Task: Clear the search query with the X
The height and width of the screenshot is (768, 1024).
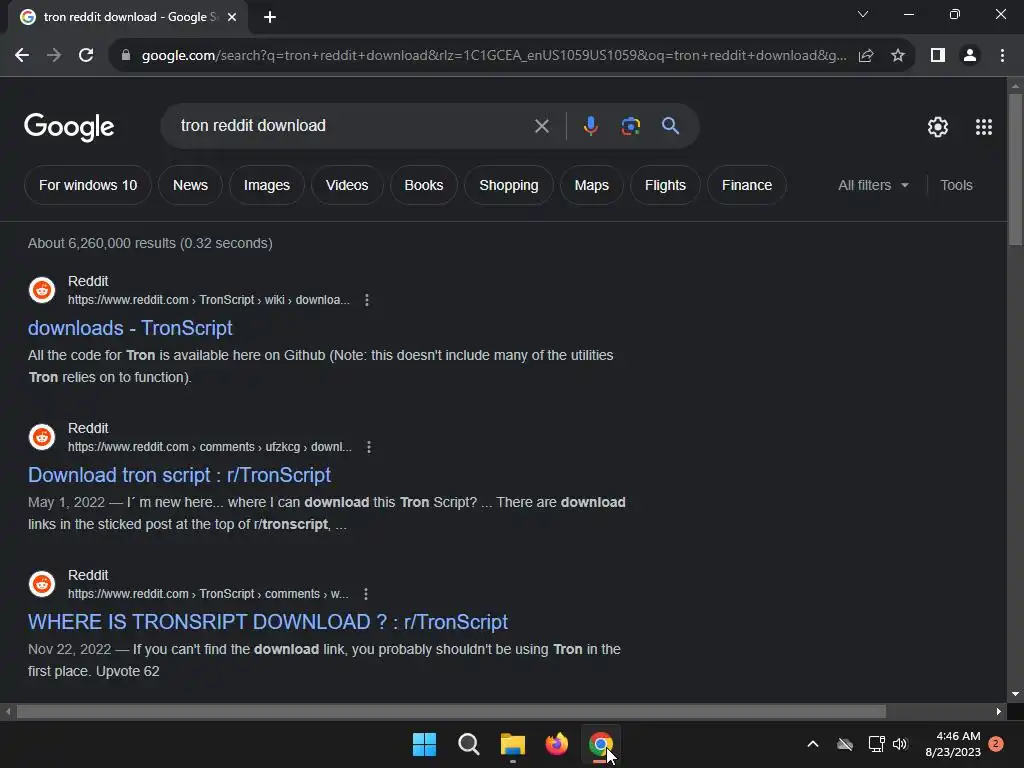Action: [541, 126]
